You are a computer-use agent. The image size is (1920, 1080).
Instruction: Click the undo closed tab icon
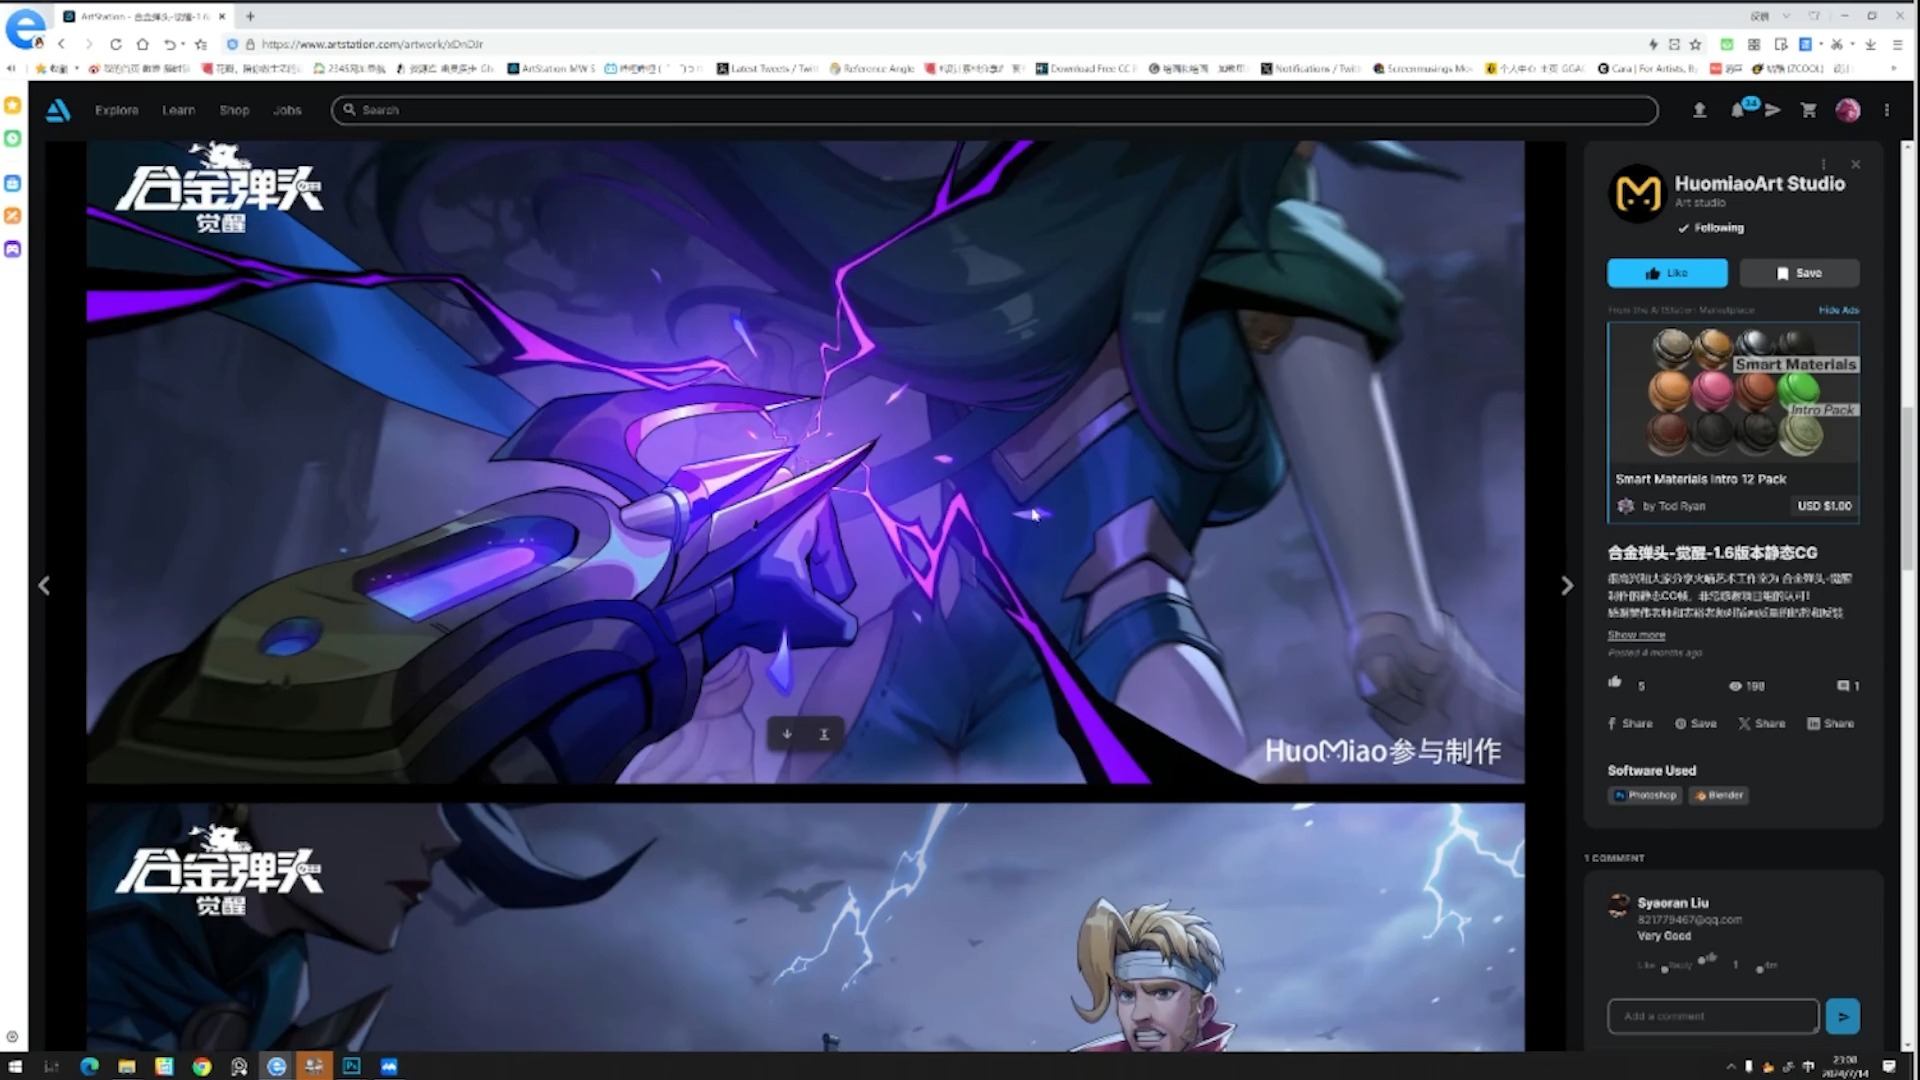[170, 44]
